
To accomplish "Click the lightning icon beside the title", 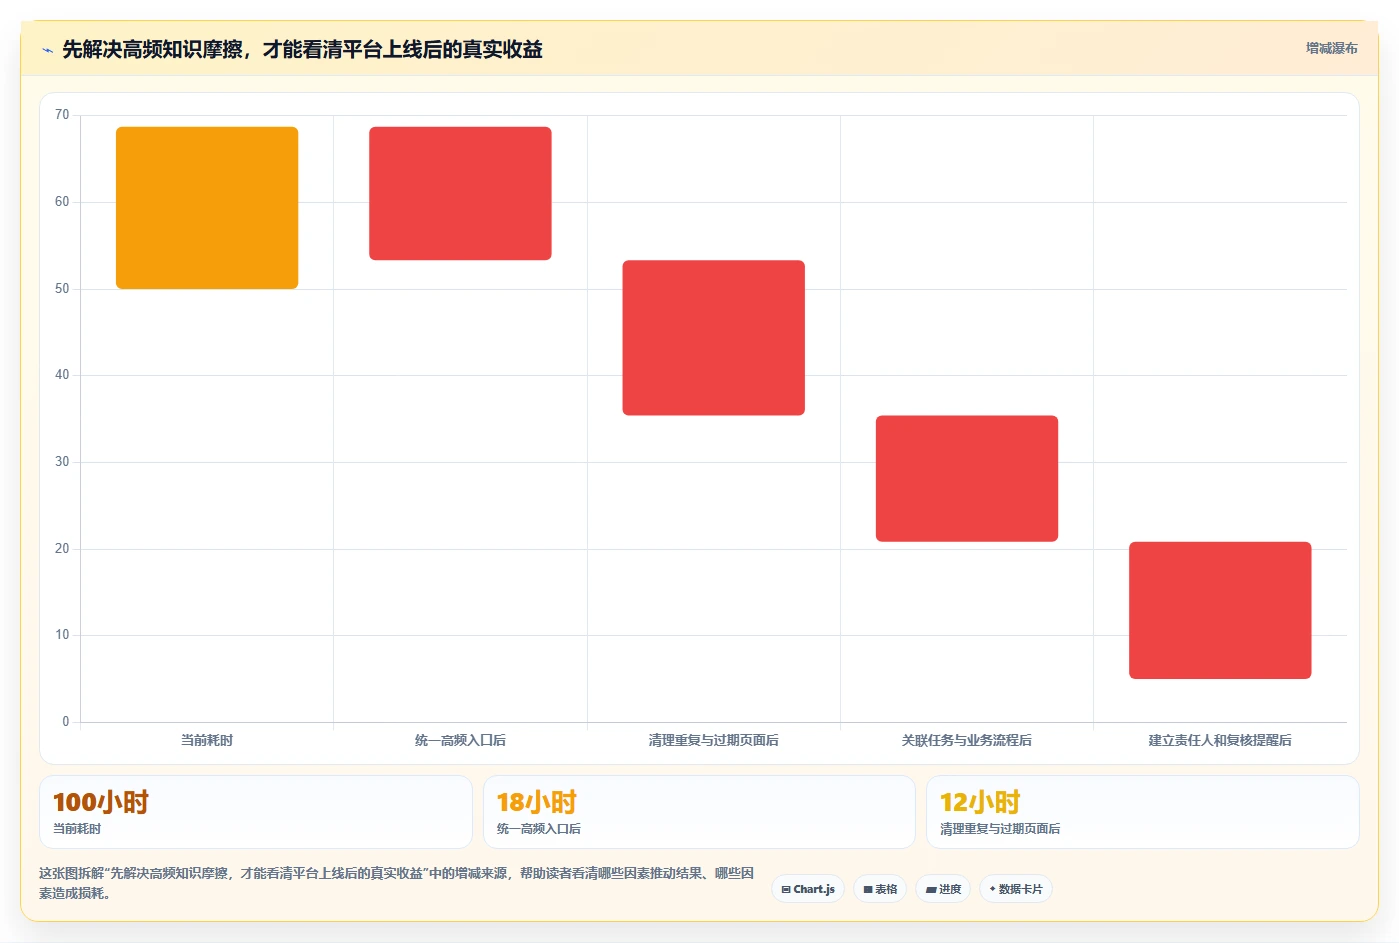I will point(47,49).
